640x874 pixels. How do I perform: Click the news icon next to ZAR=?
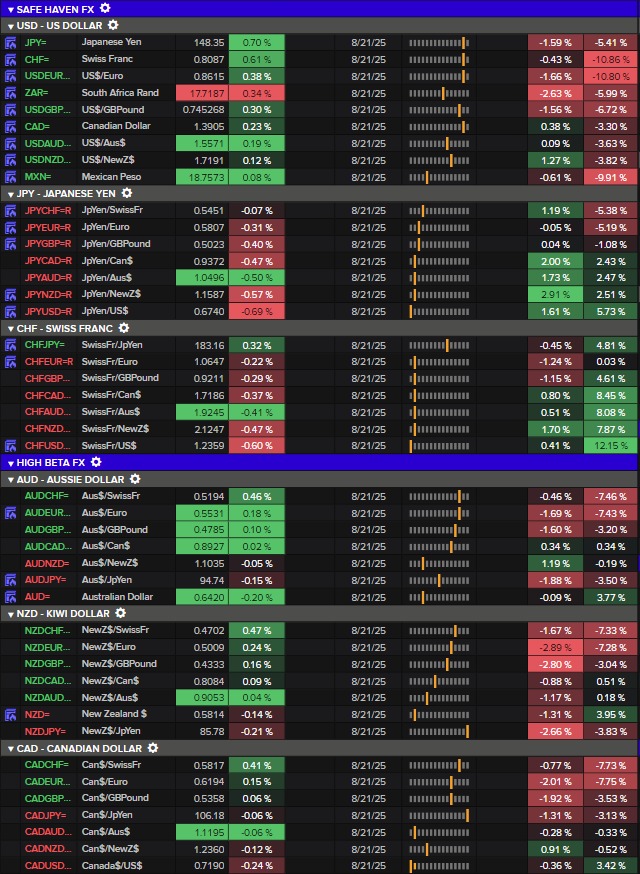pos(11,92)
